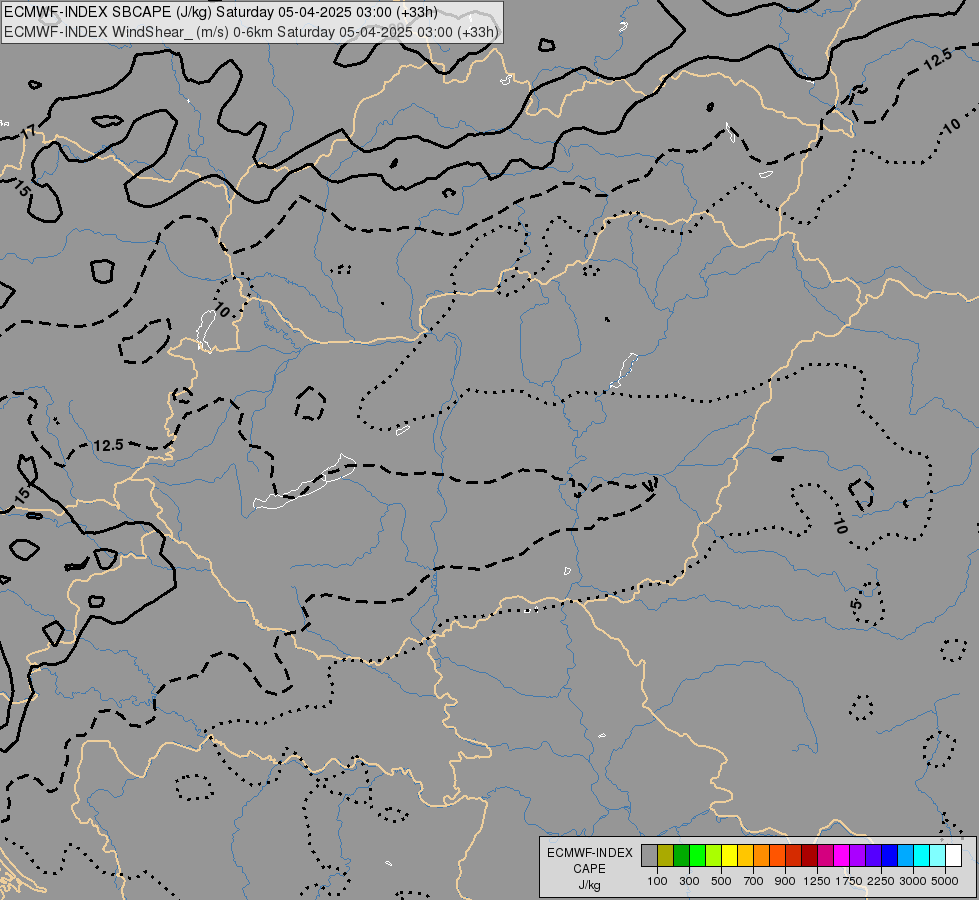Viewport: 979px width, 900px height.
Task: Click the 1250 legend value
Action: pos(817,881)
